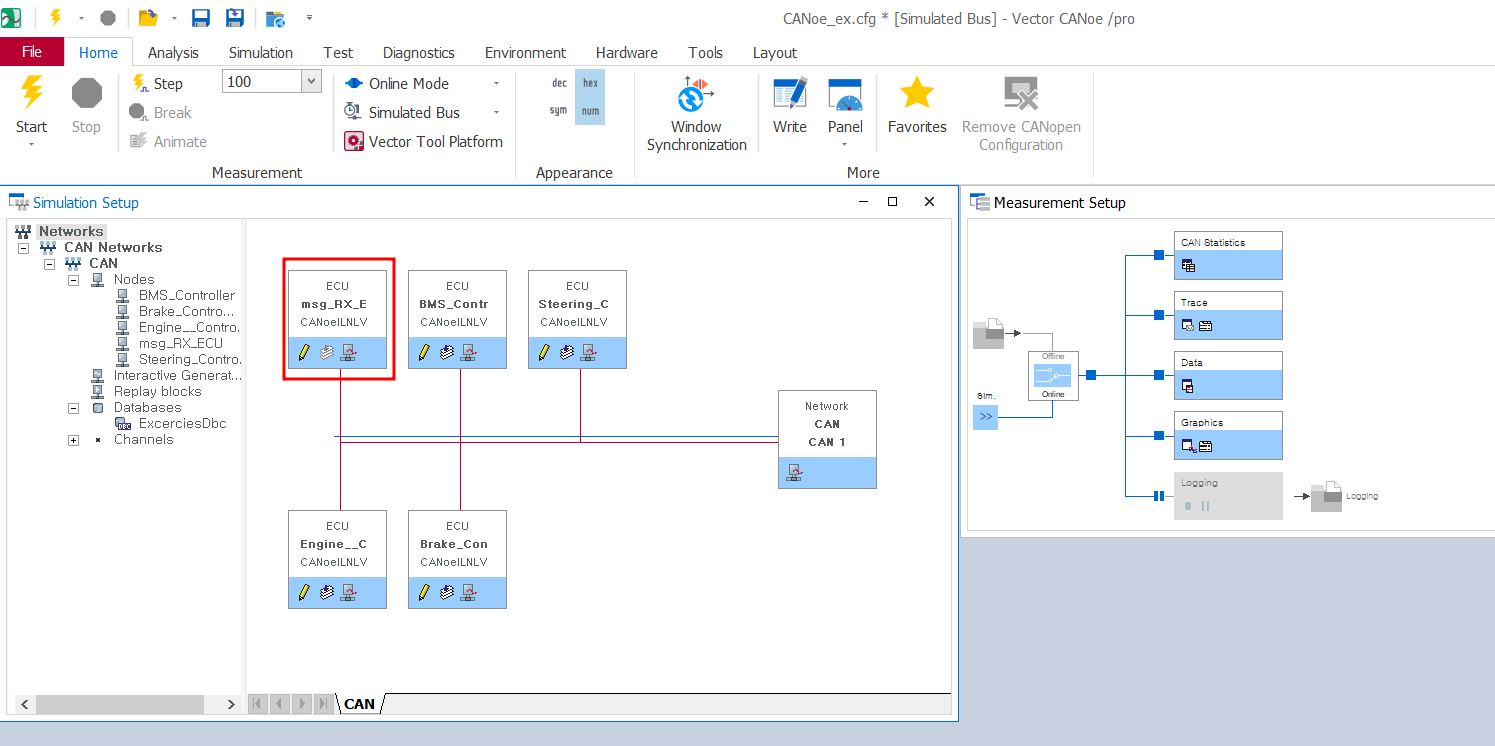Click the Steering_C ECU block title

(x=574, y=304)
